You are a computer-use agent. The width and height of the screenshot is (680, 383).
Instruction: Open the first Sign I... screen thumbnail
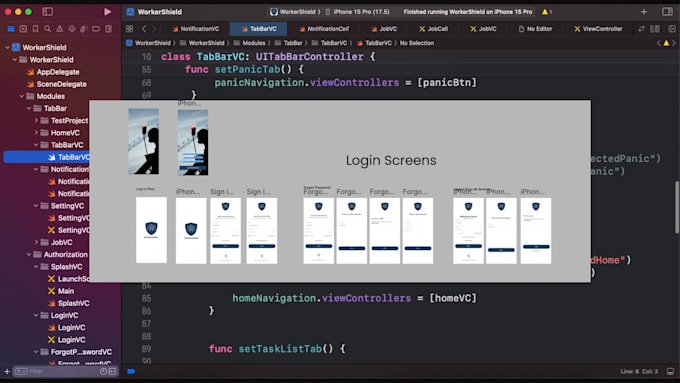pos(226,230)
